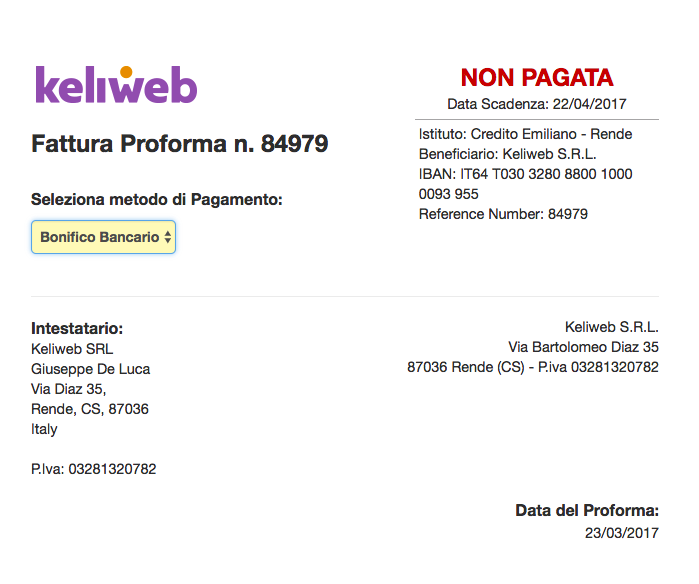Click the Reference Number: 84979 line
The width and height of the screenshot is (699, 584).
(x=503, y=214)
